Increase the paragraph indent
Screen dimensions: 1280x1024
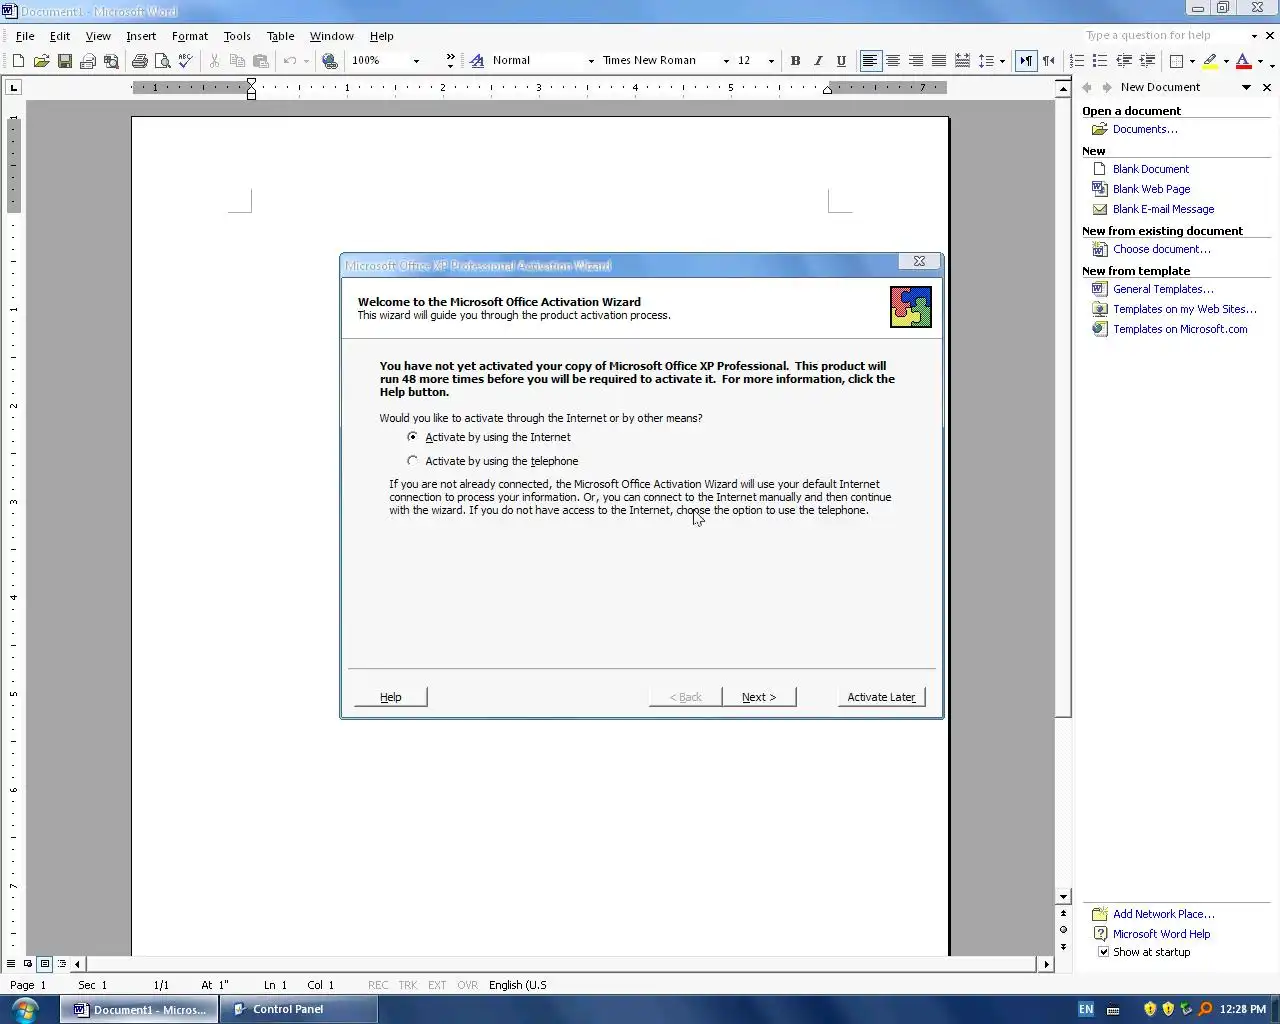click(1147, 61)
